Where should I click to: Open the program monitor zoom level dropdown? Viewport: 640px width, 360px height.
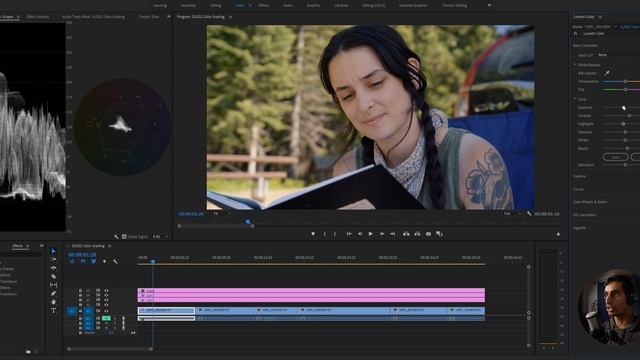pos(222,213)
